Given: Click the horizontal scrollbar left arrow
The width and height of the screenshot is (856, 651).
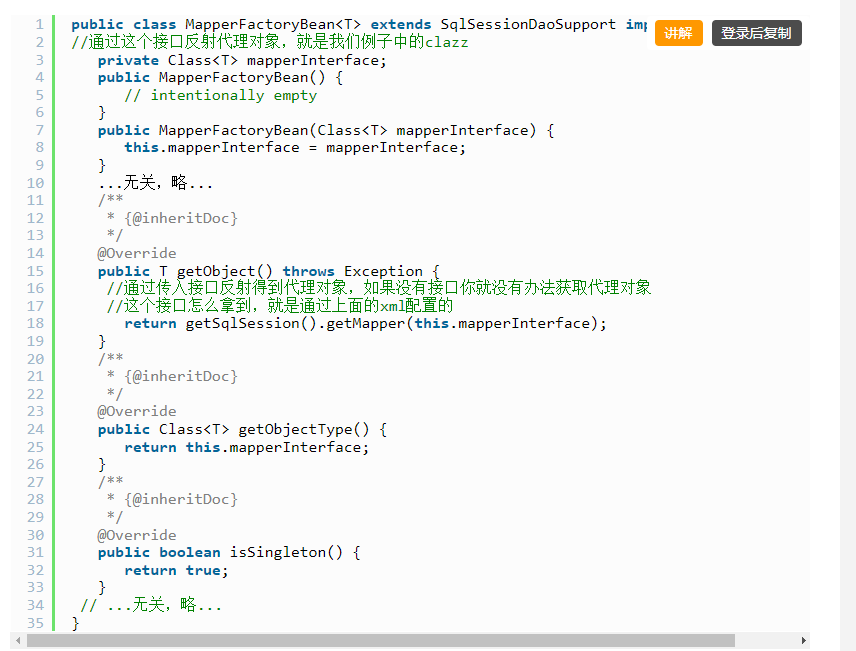Looking at the screenshot, I should [x=18, y=640].
